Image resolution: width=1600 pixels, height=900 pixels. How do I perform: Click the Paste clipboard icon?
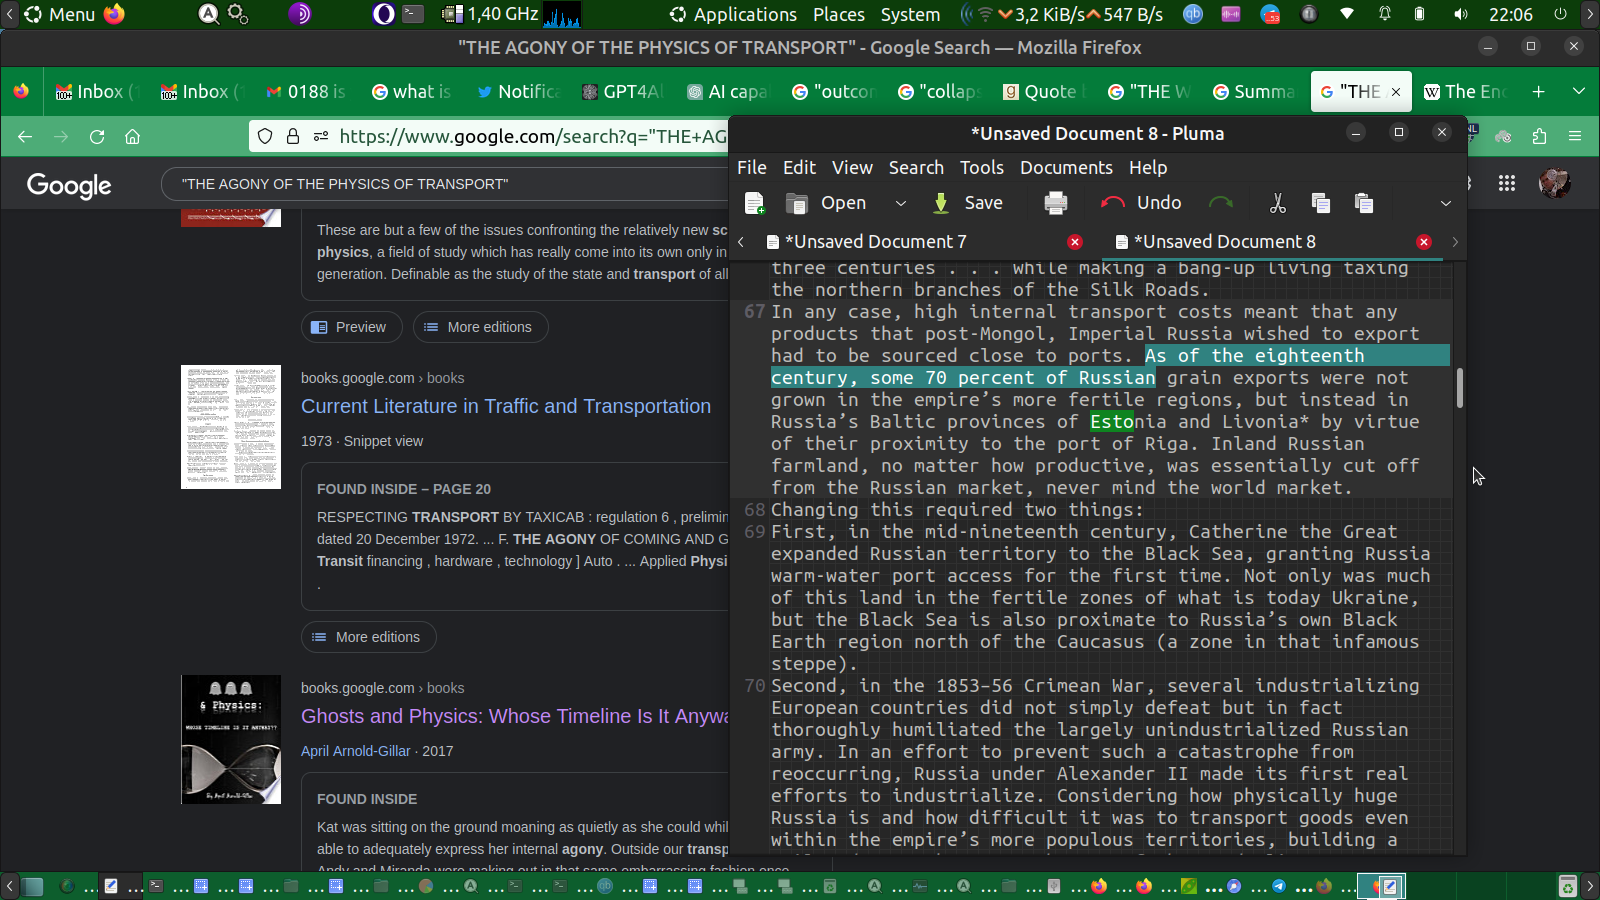(x=1363, y=203)
